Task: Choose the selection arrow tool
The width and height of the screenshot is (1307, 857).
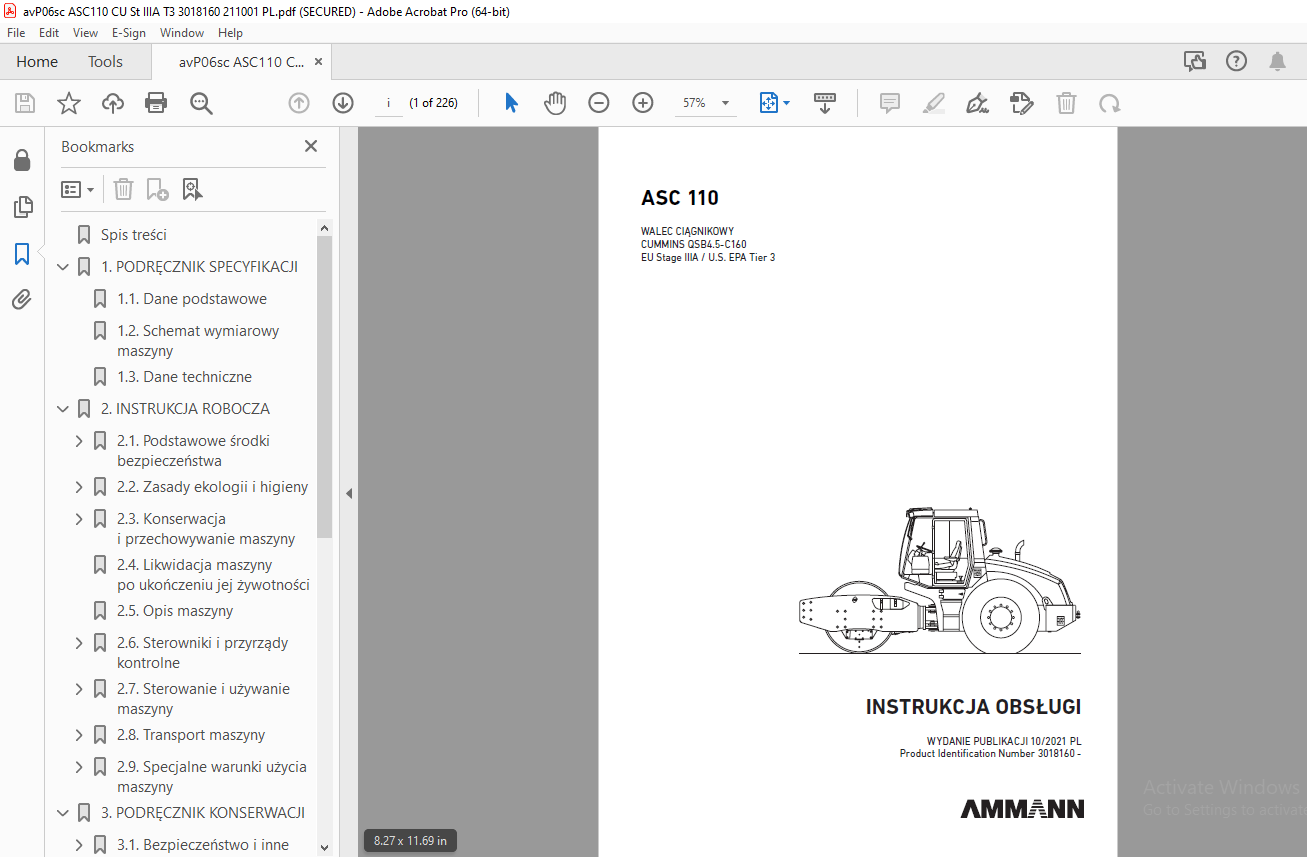Action: (511, 103)
